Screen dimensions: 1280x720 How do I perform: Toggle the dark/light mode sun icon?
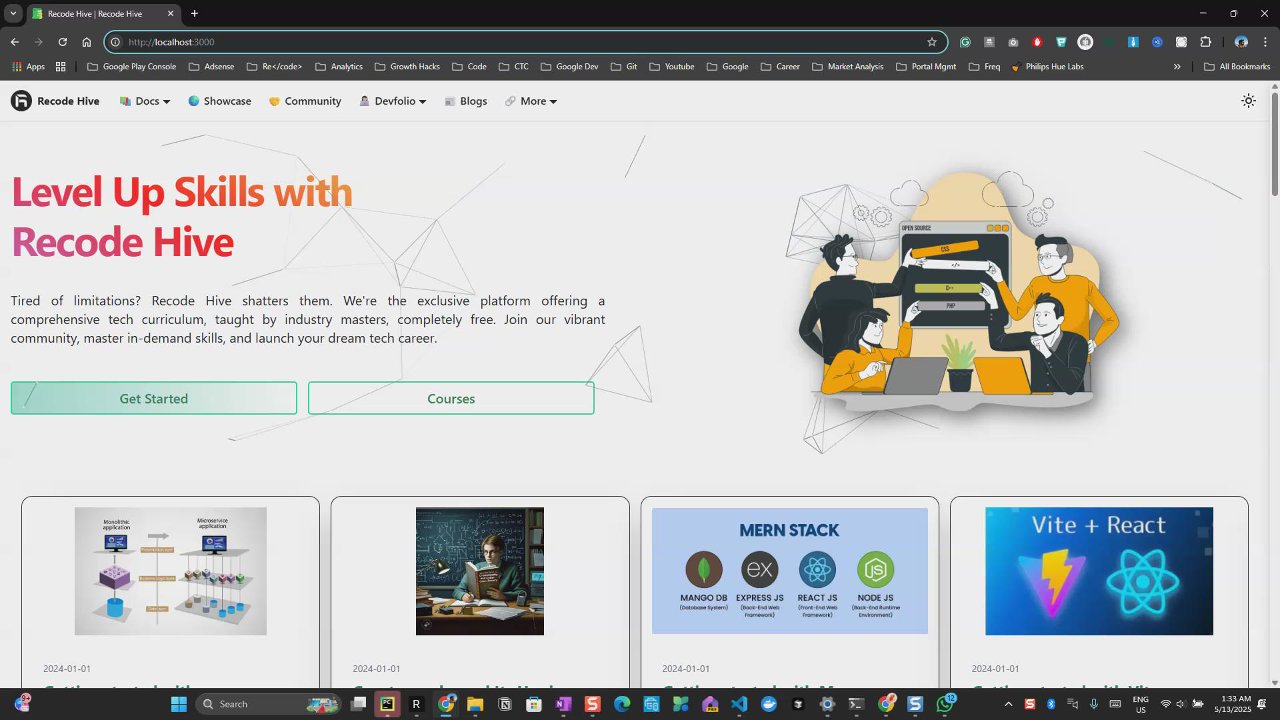pyautogui.click(x=1248, y=101)
